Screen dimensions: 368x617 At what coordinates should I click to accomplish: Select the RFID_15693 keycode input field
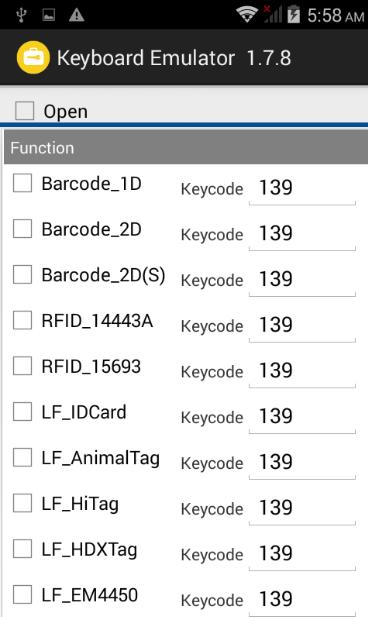click(x=302, y=371)
